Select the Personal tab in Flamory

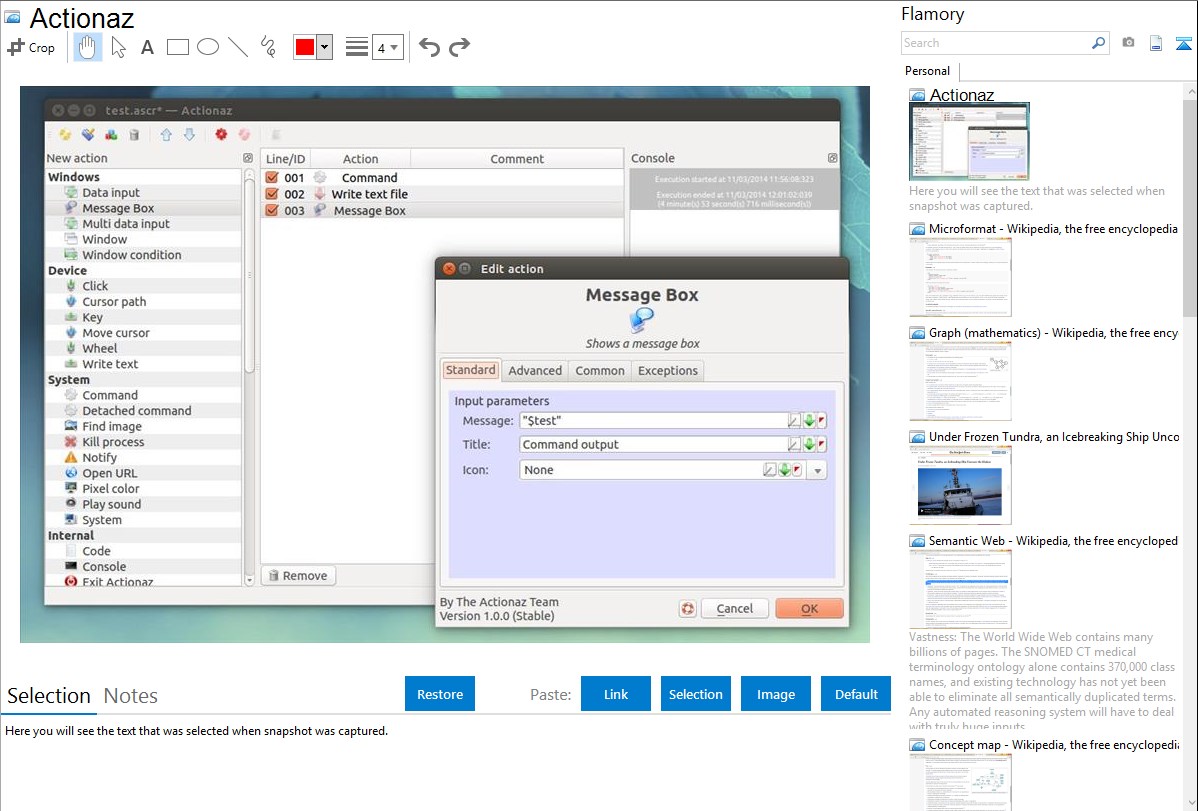pyautogui.click(x=927, y=71)
